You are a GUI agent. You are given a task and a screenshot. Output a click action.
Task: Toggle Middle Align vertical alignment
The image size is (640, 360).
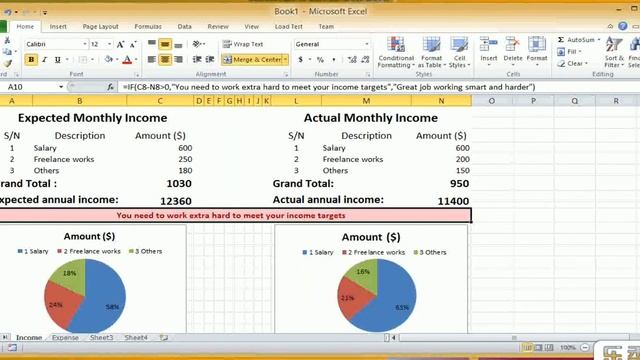coord(165,44)
